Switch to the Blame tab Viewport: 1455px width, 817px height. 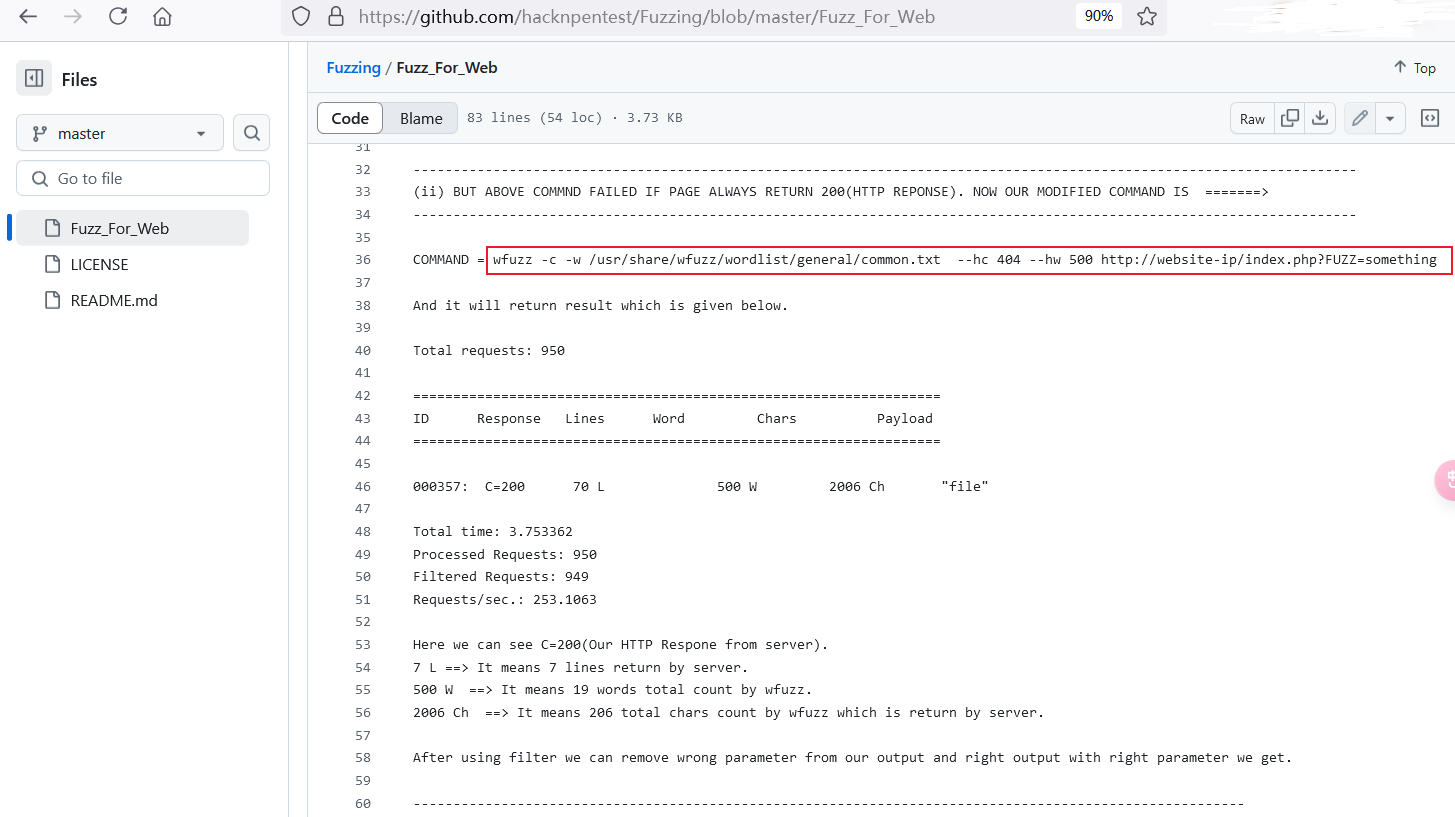point(421,118)
